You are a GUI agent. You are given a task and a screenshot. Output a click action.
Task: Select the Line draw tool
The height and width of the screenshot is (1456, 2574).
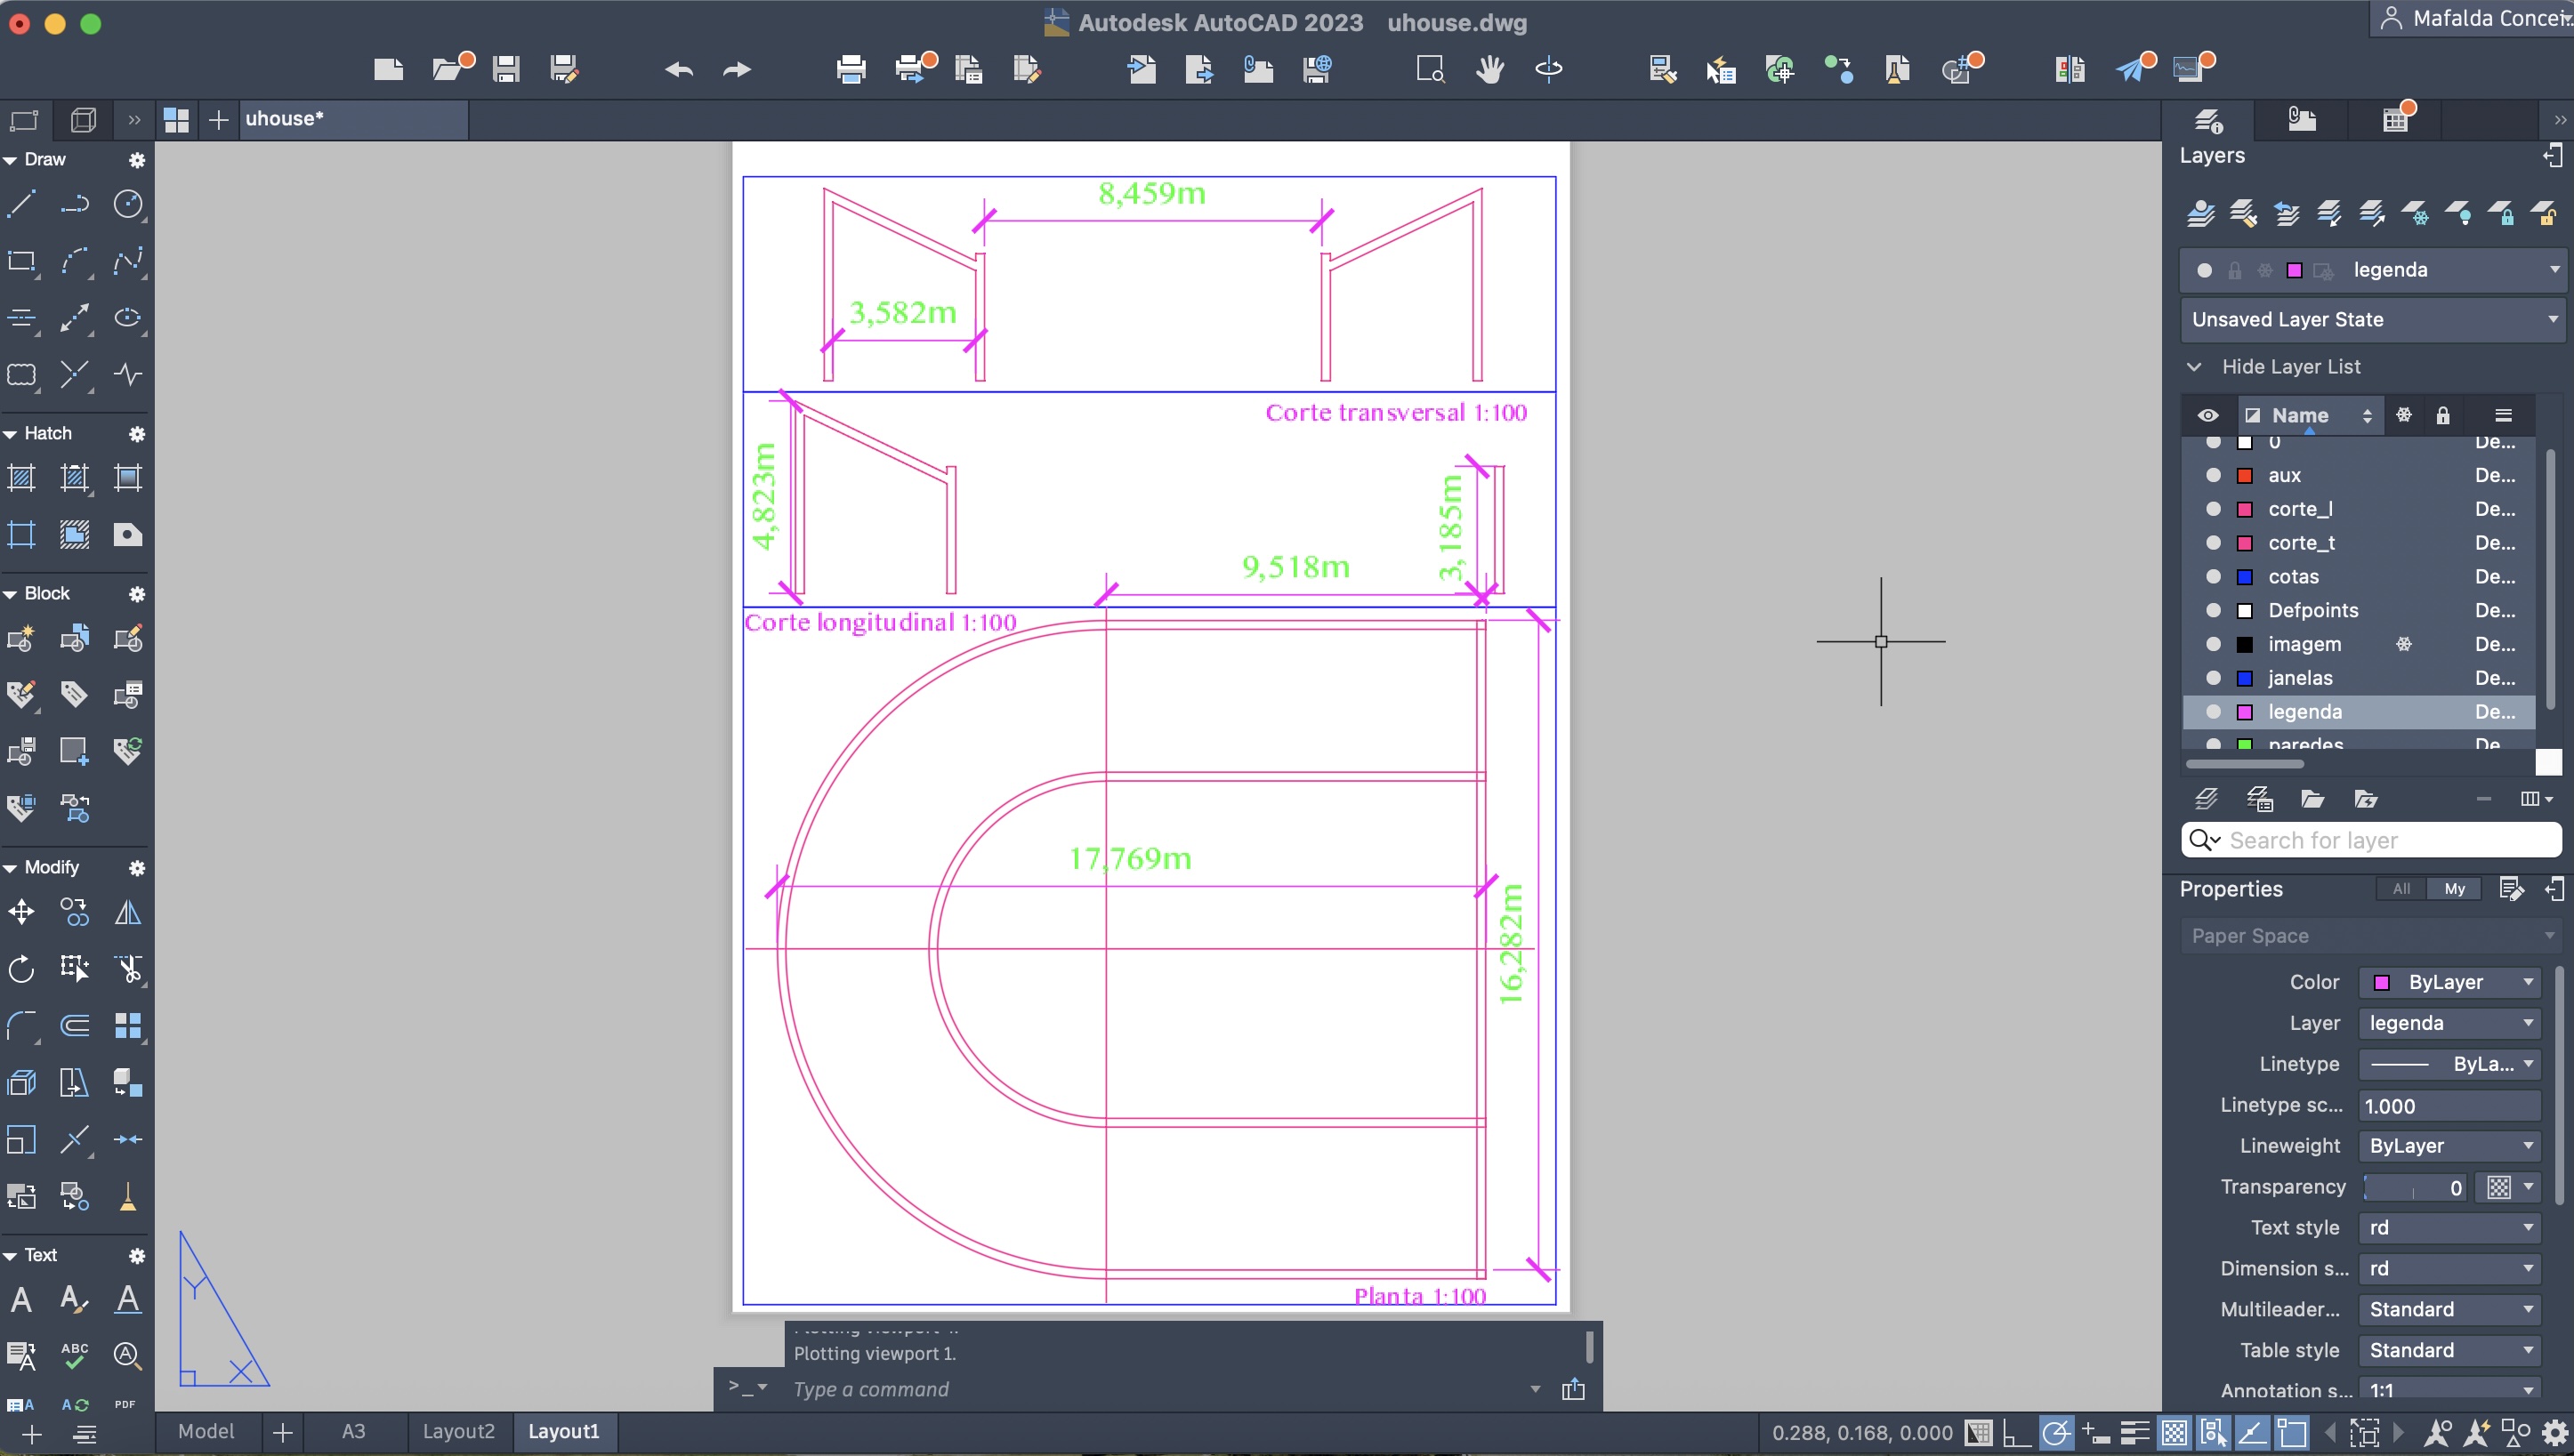[x=21, y=204]
